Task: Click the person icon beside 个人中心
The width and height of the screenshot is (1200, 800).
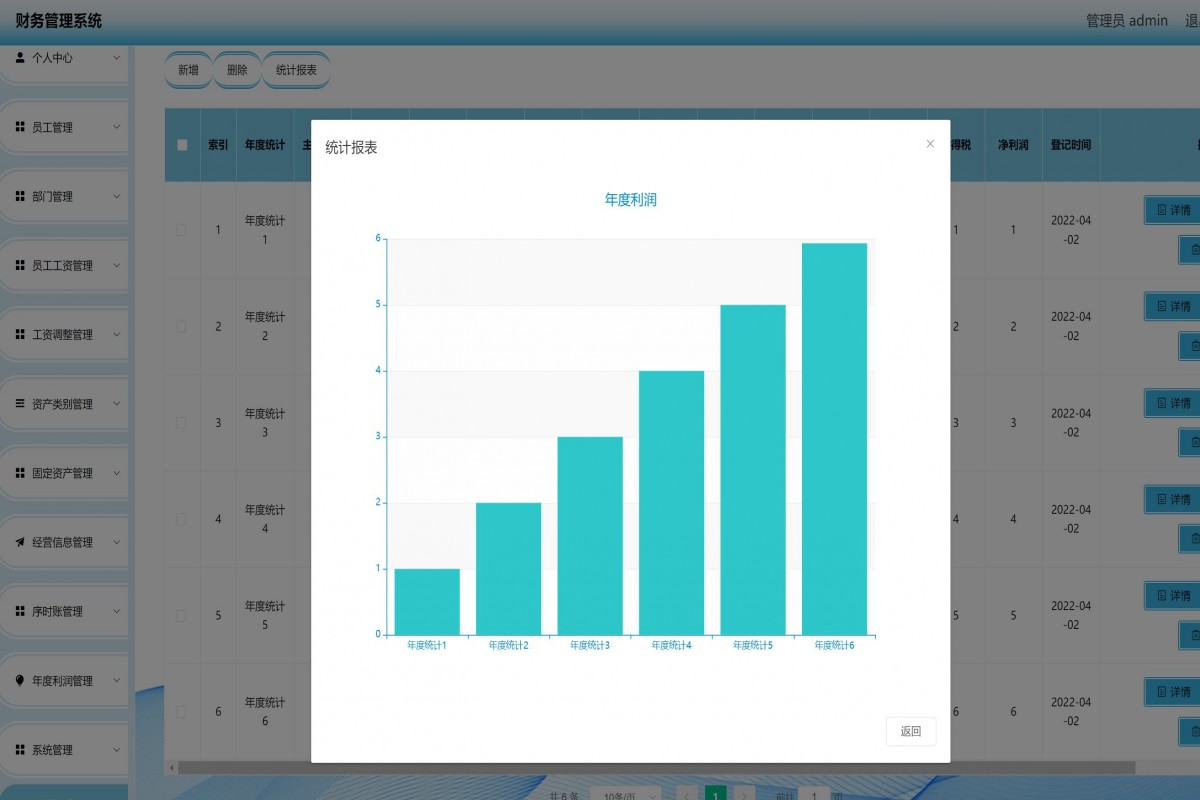Action: [x=20, y=58]
